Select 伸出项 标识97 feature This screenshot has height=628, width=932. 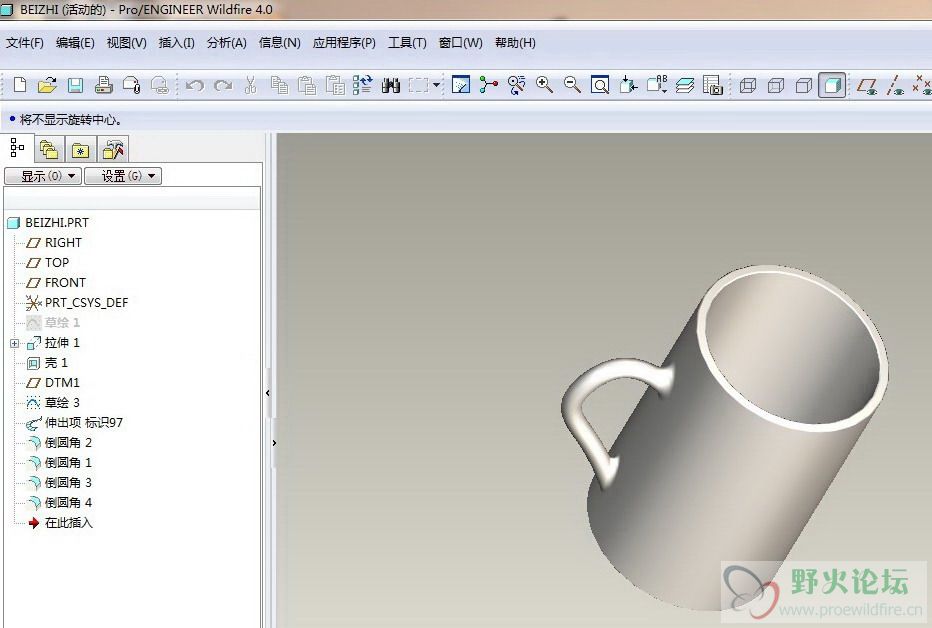(x=74, y=423)
